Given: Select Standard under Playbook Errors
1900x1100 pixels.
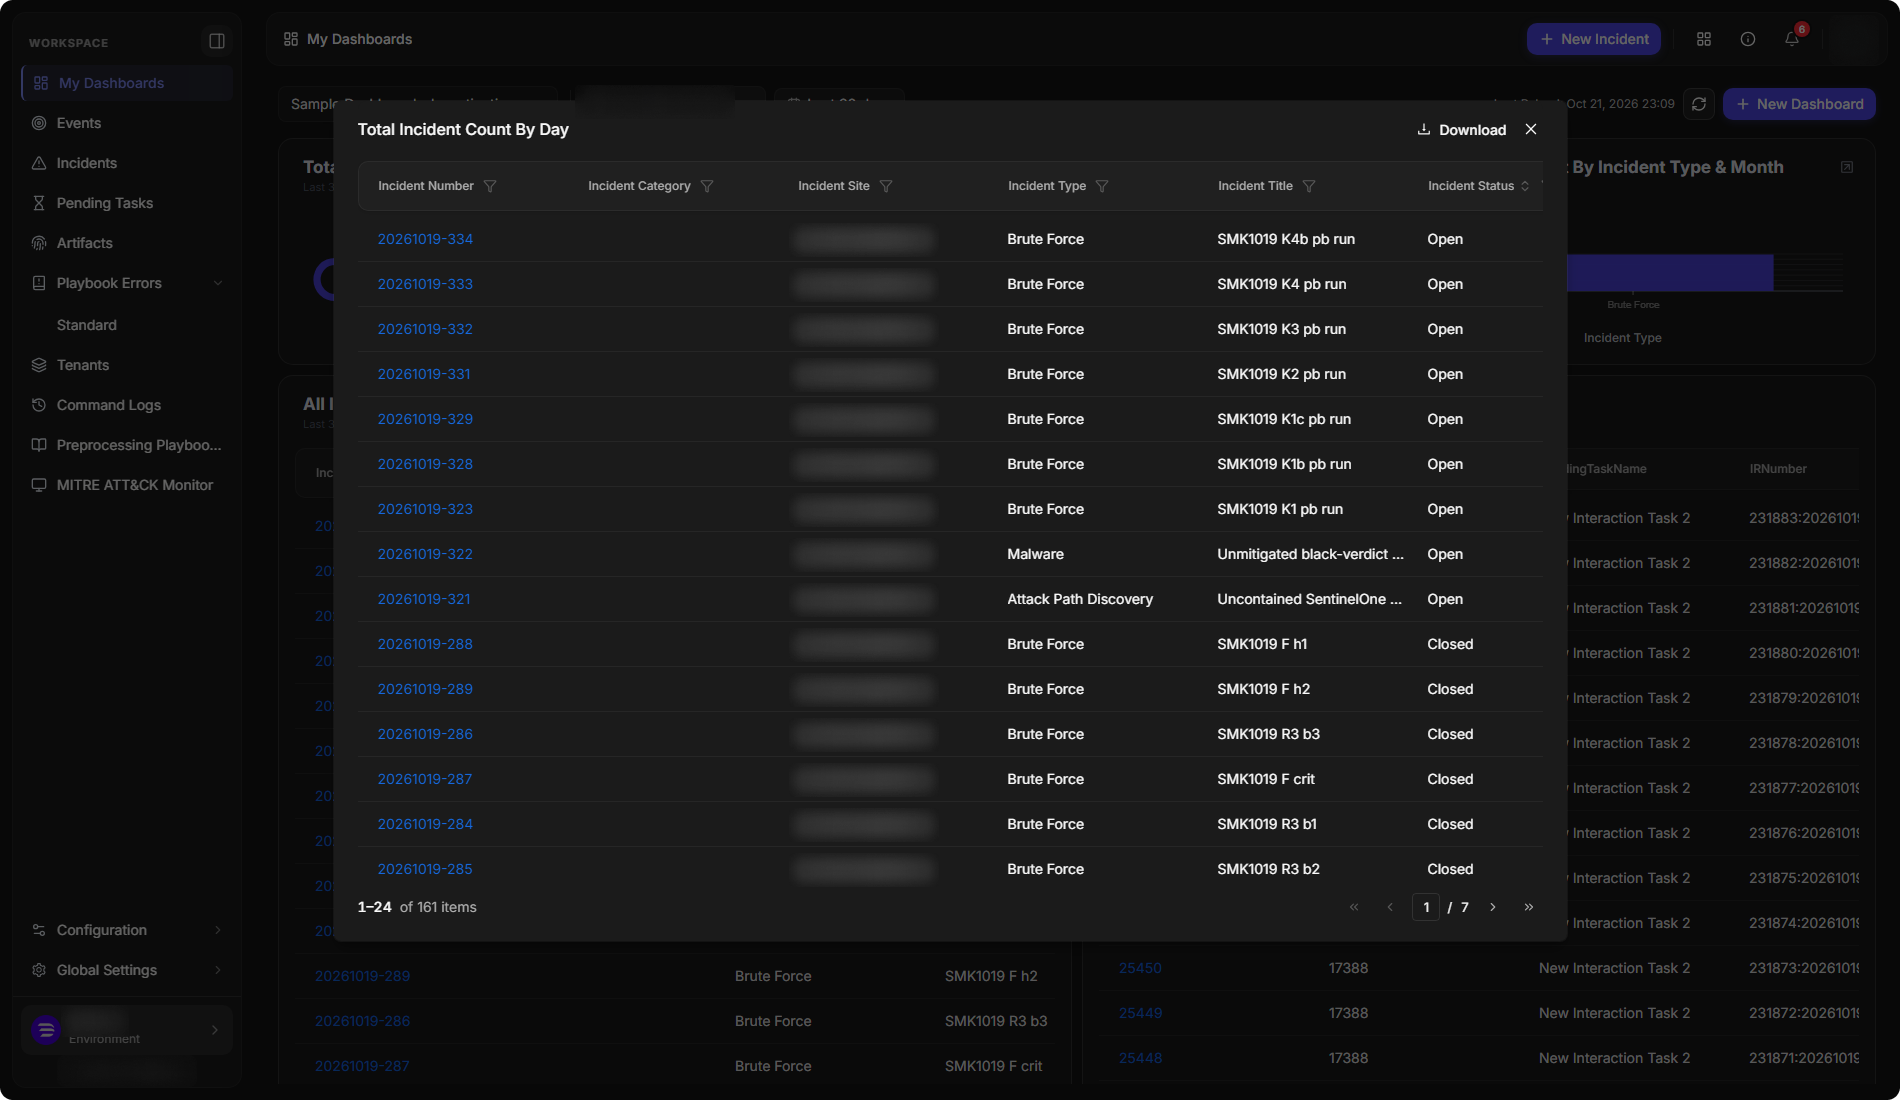Looking at the screenshot, I should click(87, 325).
